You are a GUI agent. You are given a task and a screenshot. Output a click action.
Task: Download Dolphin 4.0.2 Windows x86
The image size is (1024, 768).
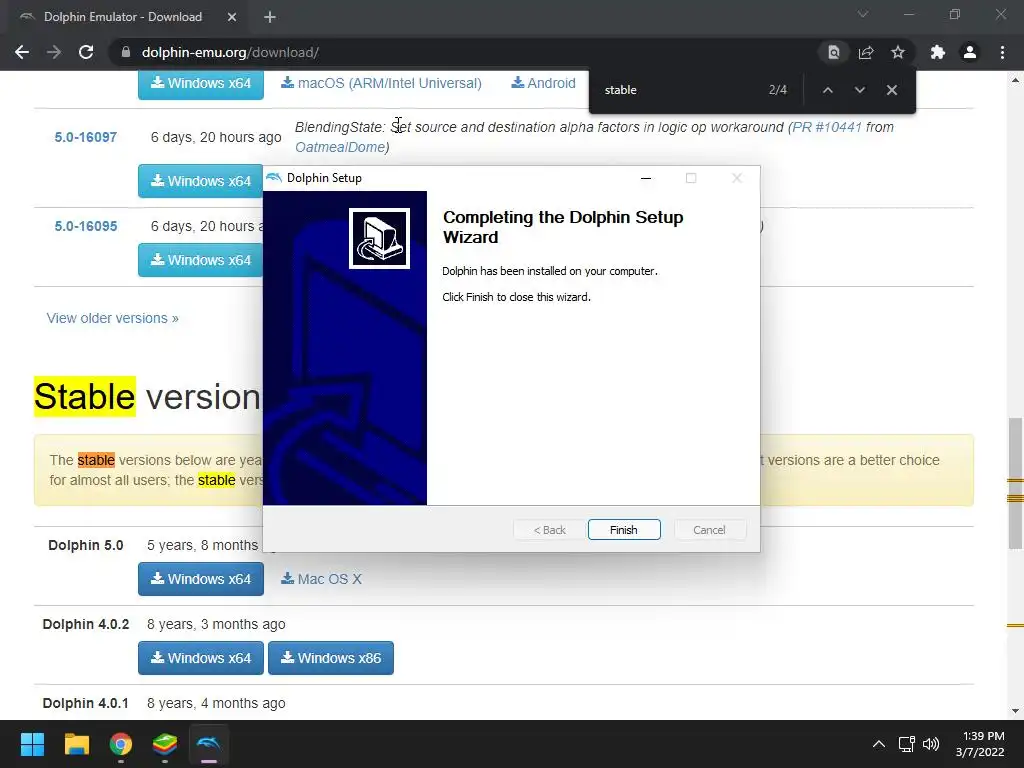coord(330,658)
